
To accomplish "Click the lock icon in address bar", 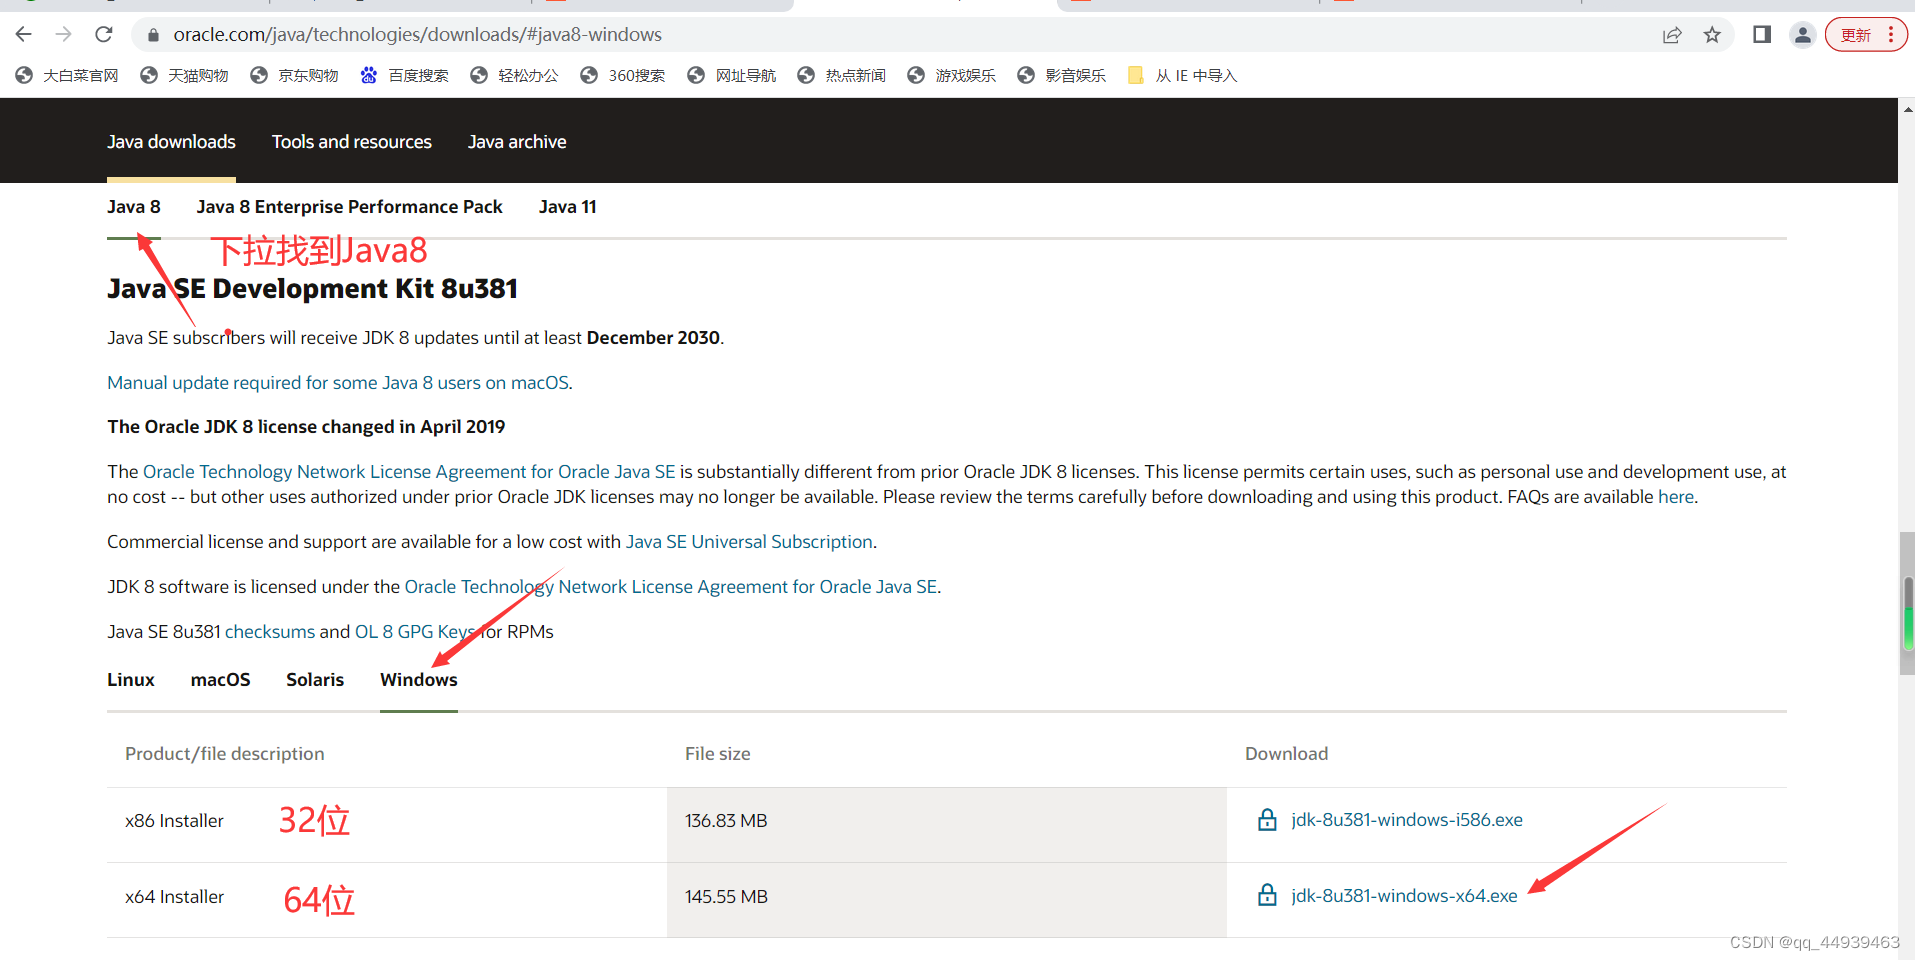I will point(153,35).
